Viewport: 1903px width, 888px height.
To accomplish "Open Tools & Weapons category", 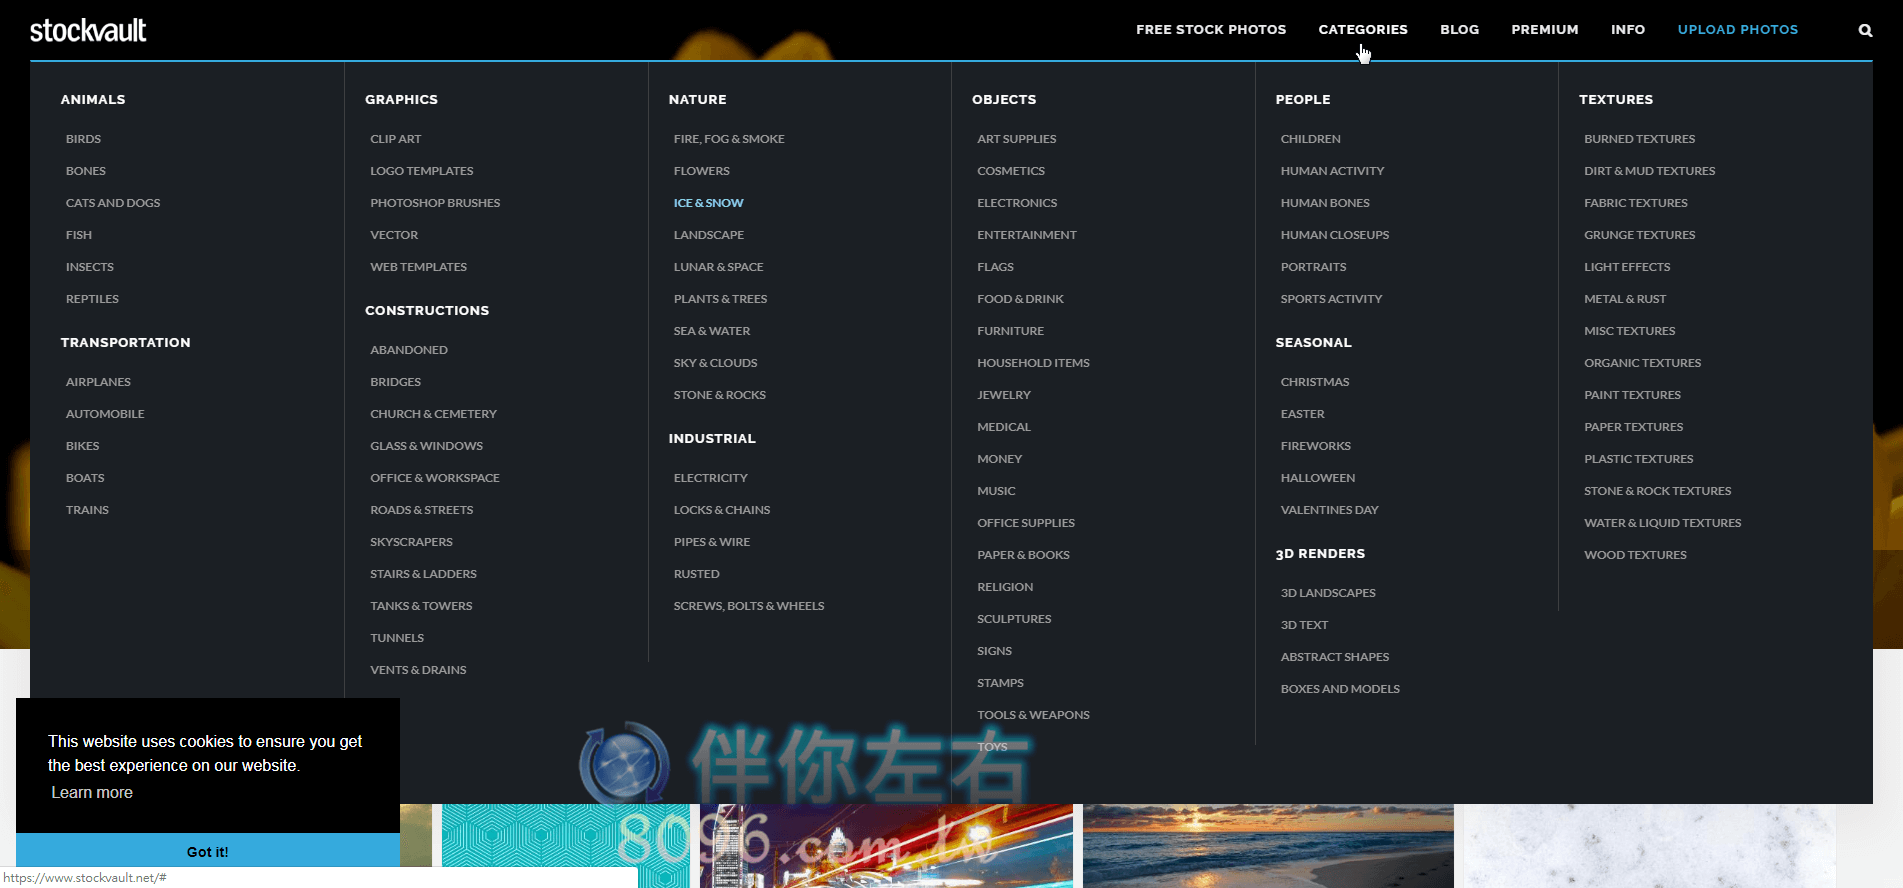I will pos(1033,715).
